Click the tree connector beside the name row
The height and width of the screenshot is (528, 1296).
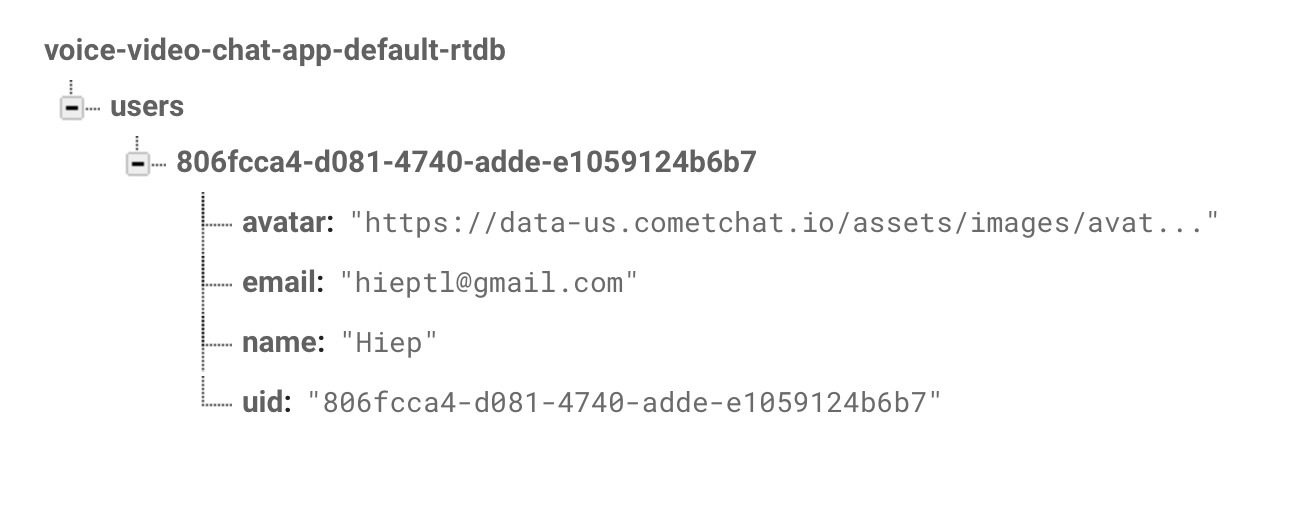218,344
